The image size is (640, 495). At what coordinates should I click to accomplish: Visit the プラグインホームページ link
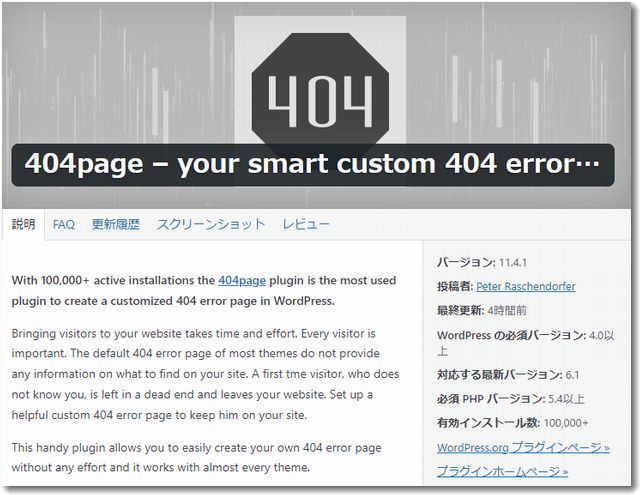point(502,472)
